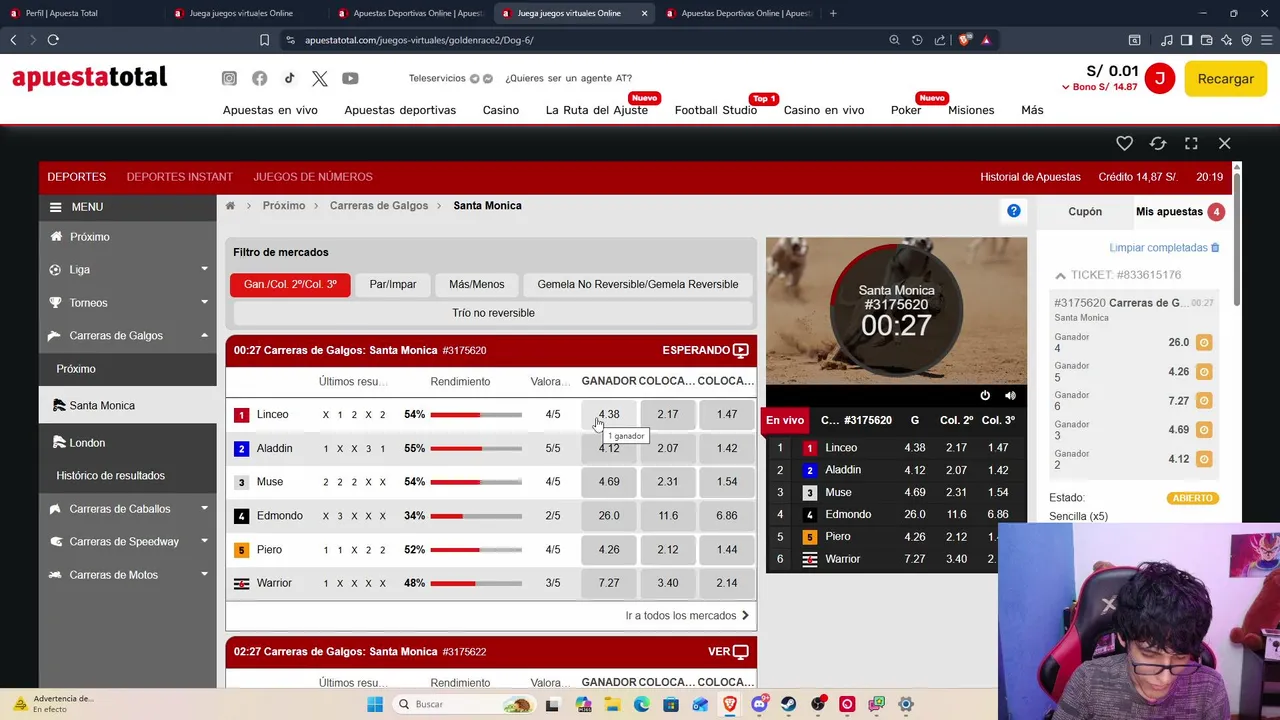Viewport: 1280px width, 720px height.
Task: Click Linceo's performance bar
Action: pos(476,415)
